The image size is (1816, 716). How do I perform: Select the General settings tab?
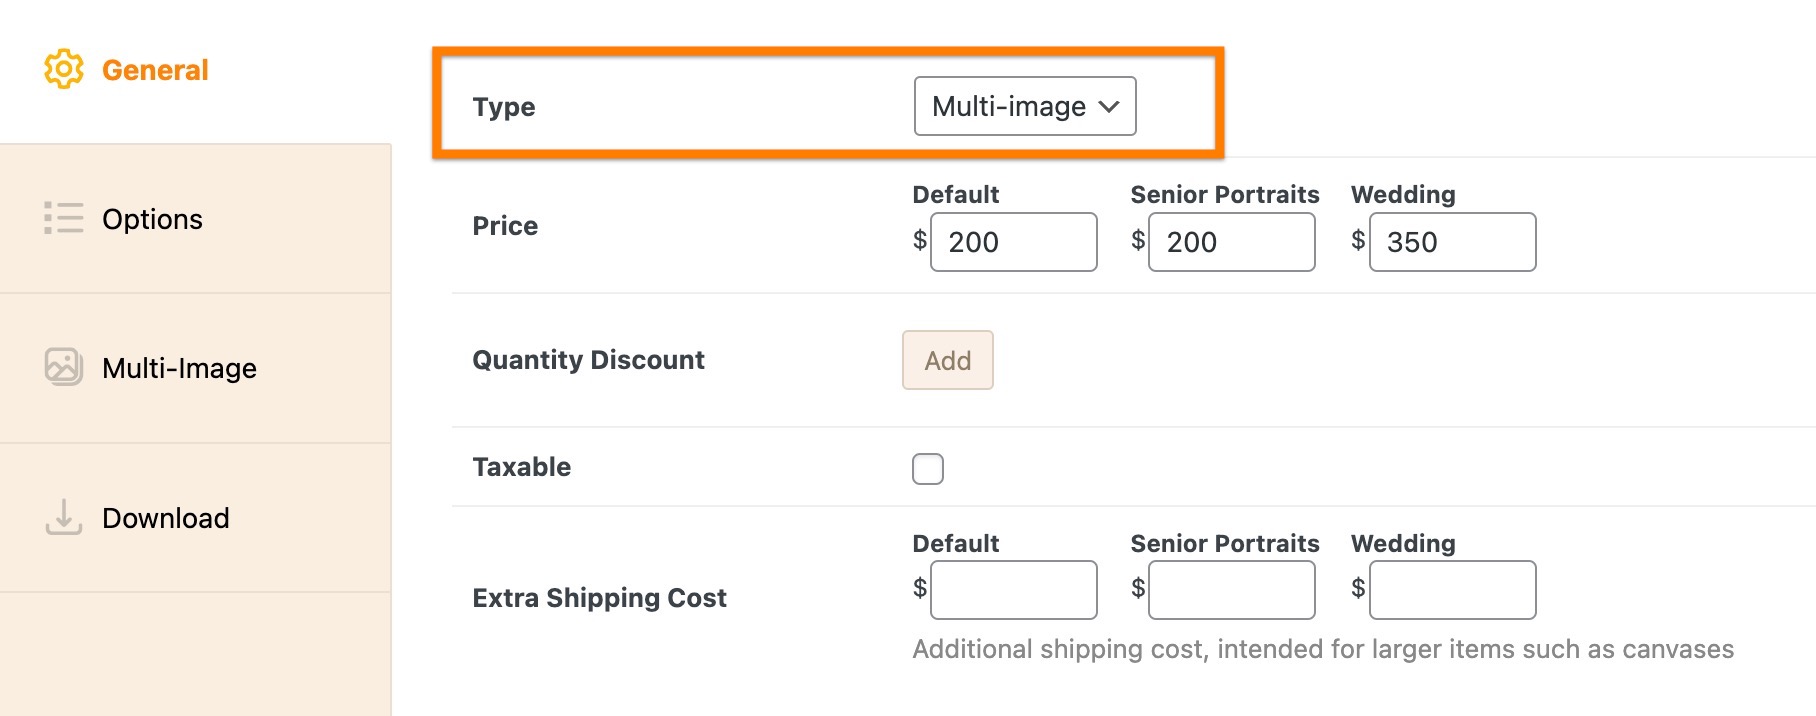(x=154, y=69)
